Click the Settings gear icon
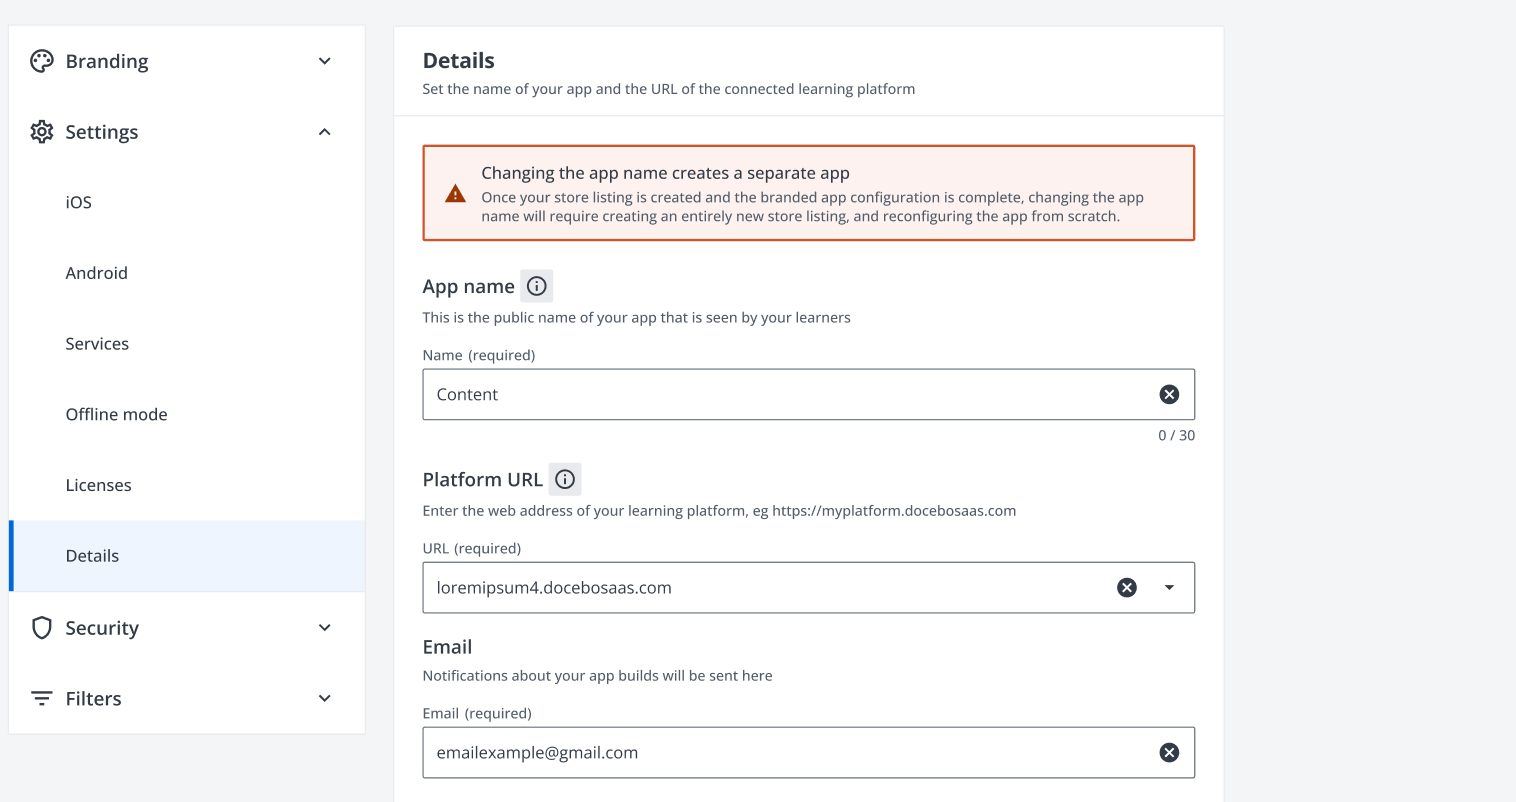Image resolution: width=1516 pixels, height=802 pixels. pyautogui.click(x=42, y=132)
